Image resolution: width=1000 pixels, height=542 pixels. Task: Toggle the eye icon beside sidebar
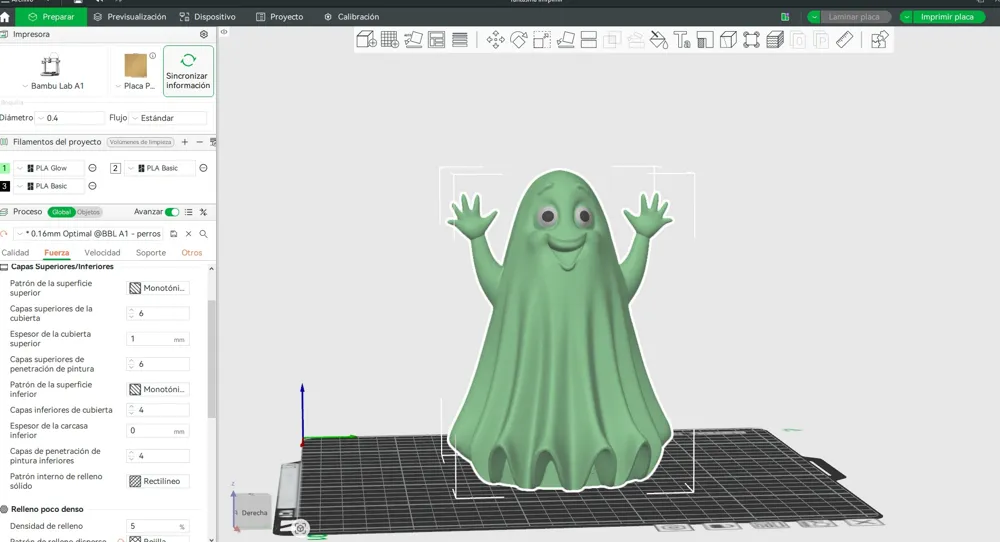click(224, 32)
